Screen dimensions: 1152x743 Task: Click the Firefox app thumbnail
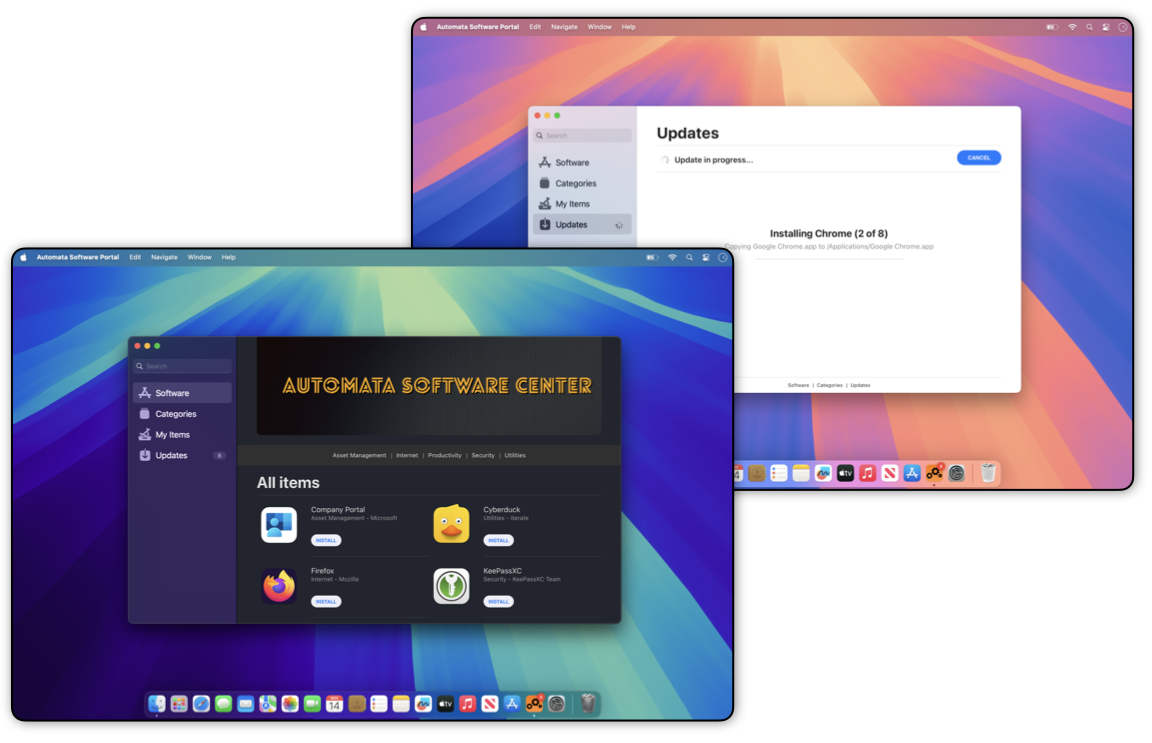click(278, 585)
